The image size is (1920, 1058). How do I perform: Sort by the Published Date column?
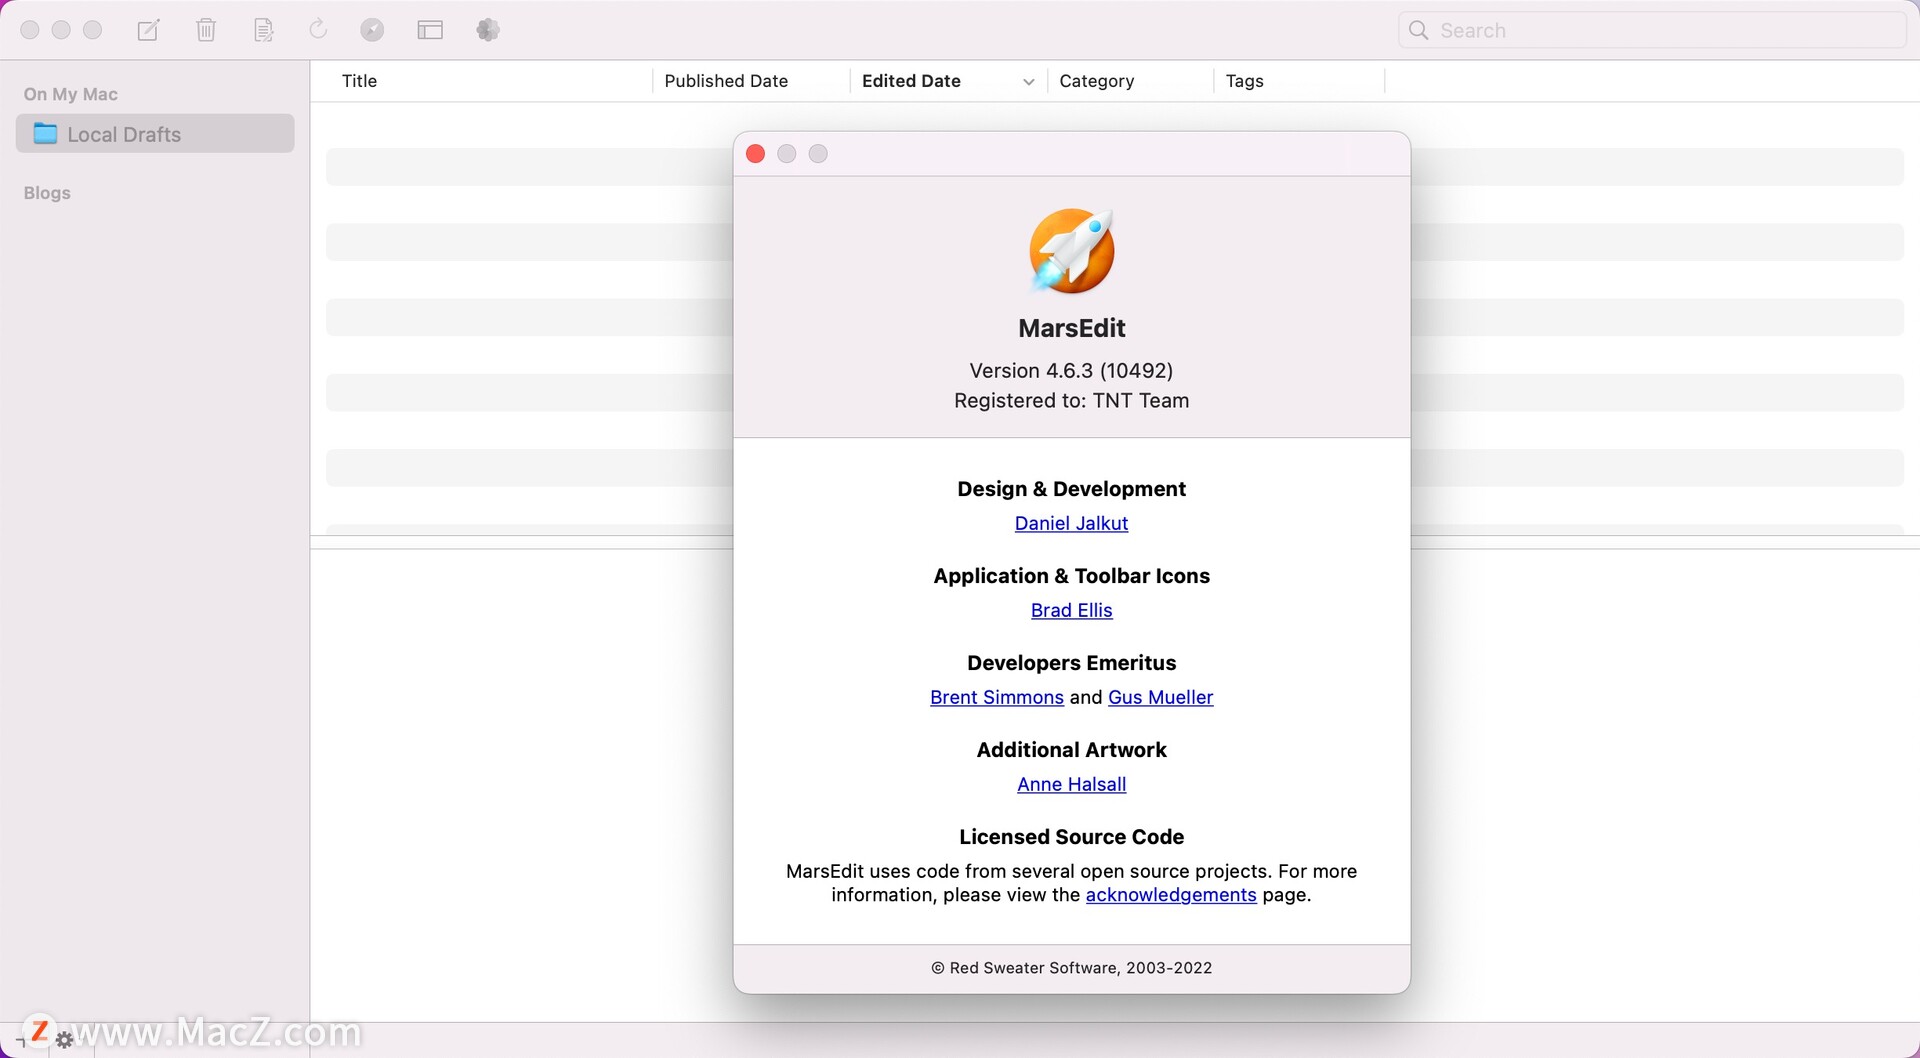(x=726, y=81)
